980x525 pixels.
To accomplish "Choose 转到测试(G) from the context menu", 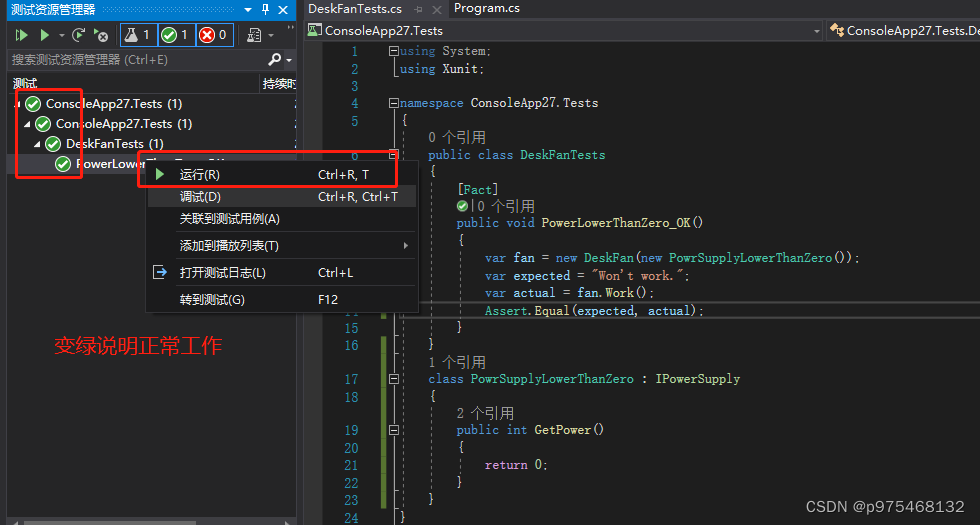I will point(281,299).
